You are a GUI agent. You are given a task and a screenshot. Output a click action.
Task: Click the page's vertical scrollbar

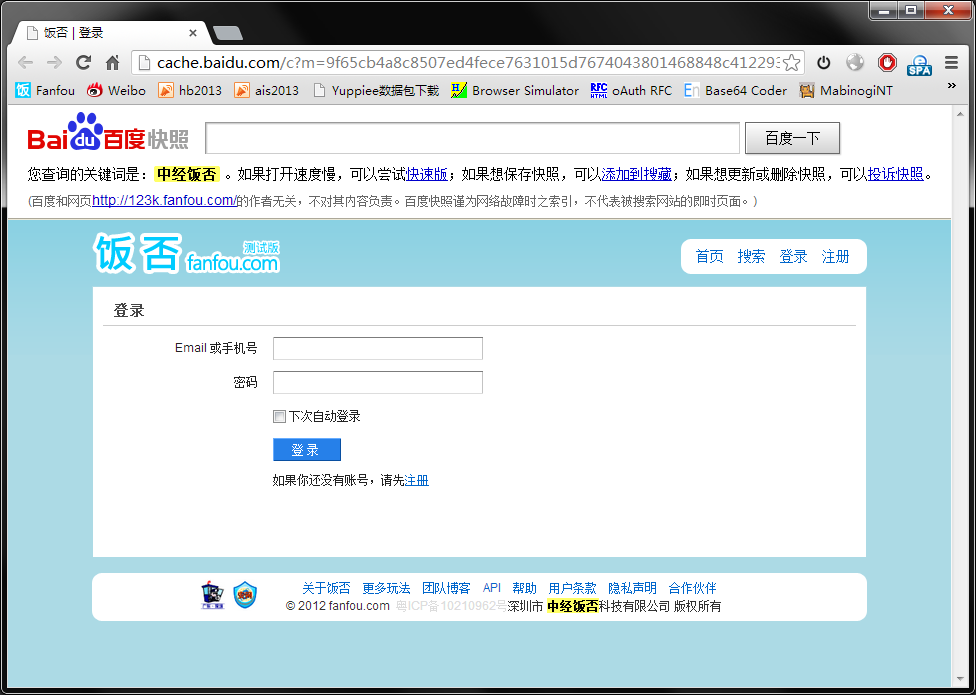click(x=959, y=395)
